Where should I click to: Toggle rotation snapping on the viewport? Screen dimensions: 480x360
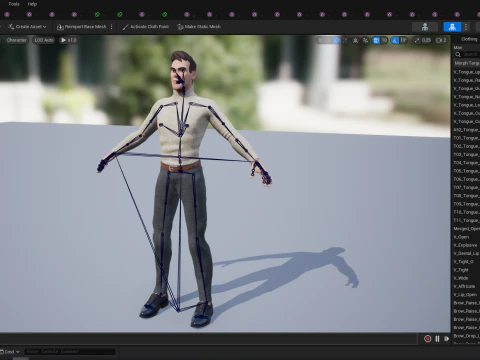coord(395,40)
